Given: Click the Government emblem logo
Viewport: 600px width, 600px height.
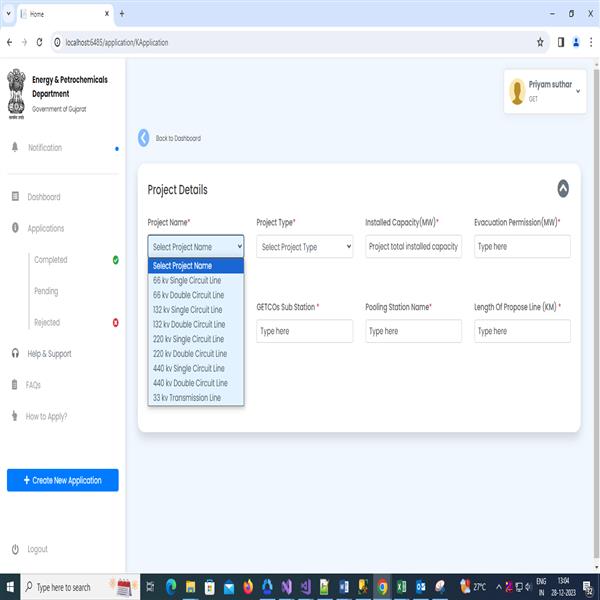Looking at the screenshot, I should (x=16, y=94).
